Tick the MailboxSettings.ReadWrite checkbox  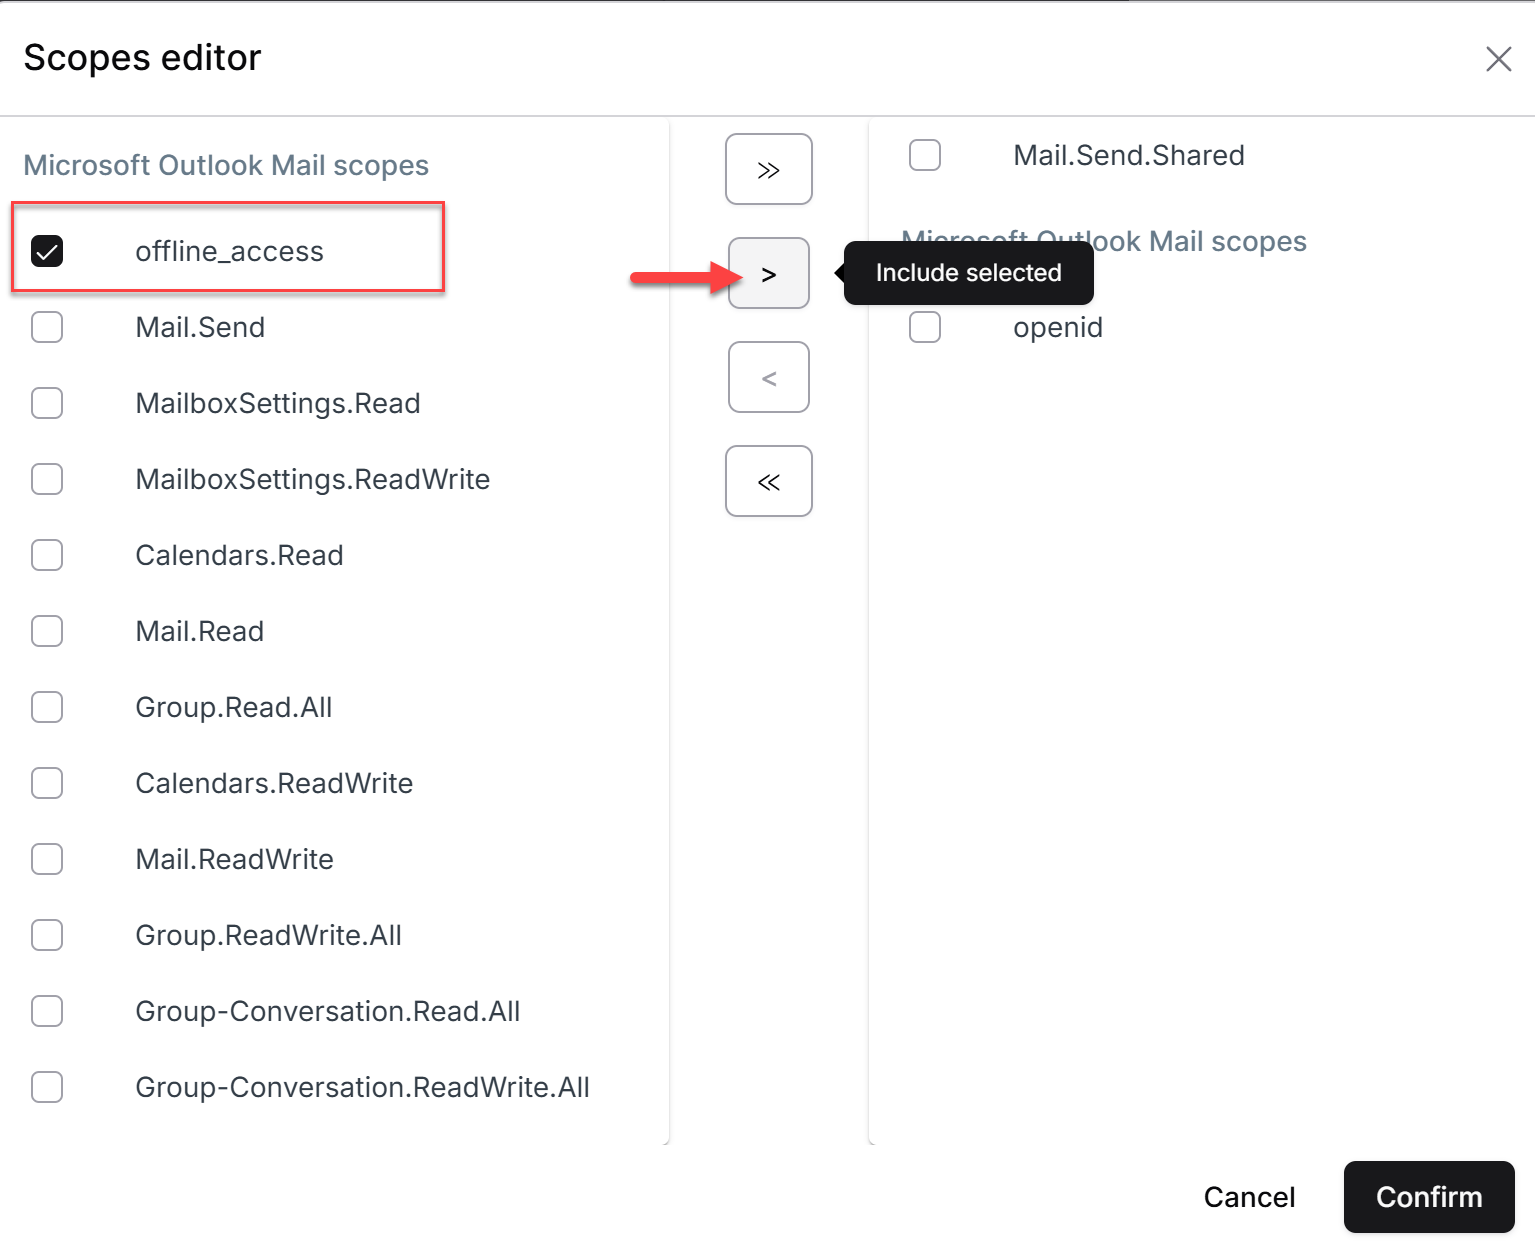pyautogui.click(x=47, y=479)
